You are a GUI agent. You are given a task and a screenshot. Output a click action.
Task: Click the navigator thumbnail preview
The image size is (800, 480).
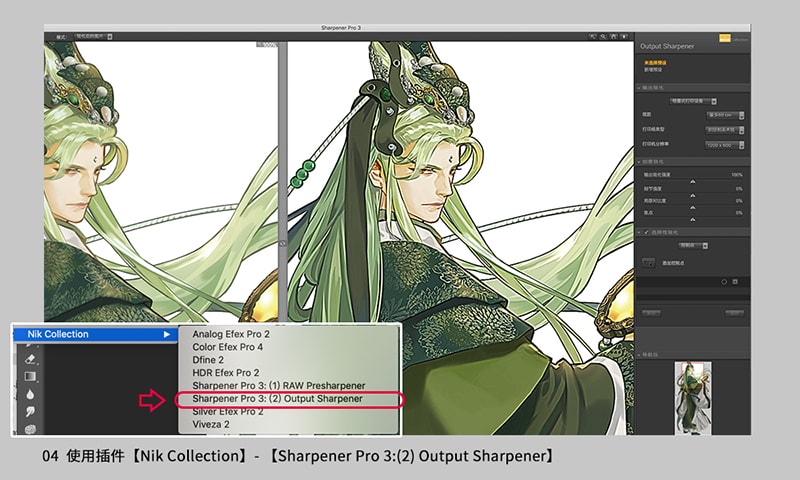pos(691,397)
